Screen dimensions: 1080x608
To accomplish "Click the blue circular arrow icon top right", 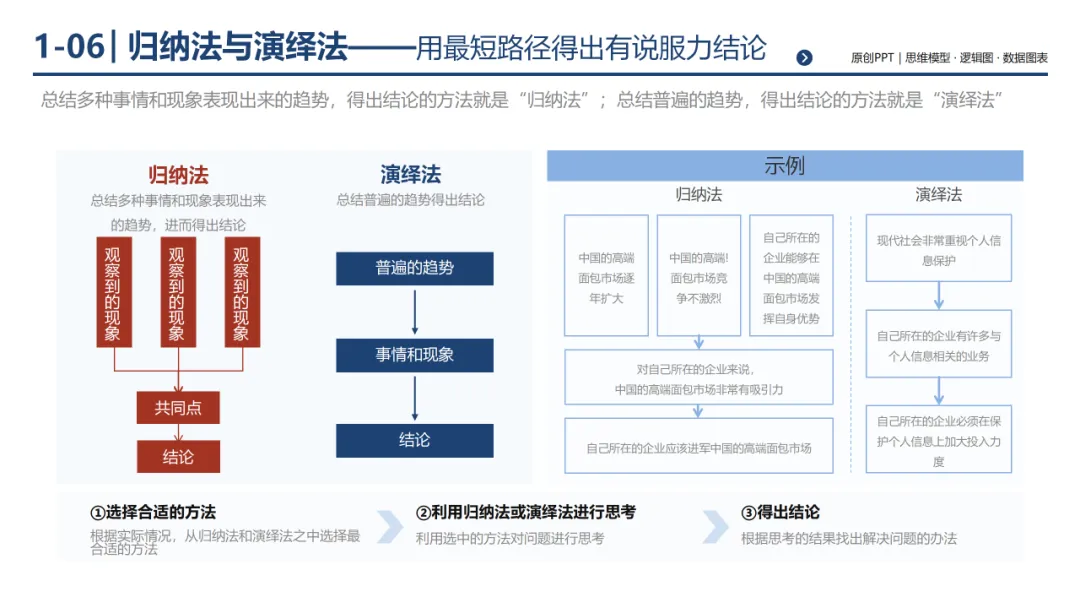I will click(804, 56).
